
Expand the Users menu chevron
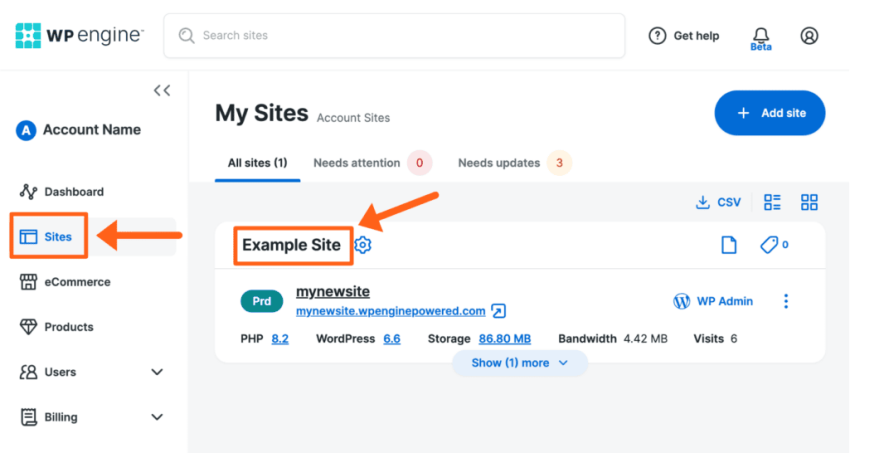click(157, 372)
